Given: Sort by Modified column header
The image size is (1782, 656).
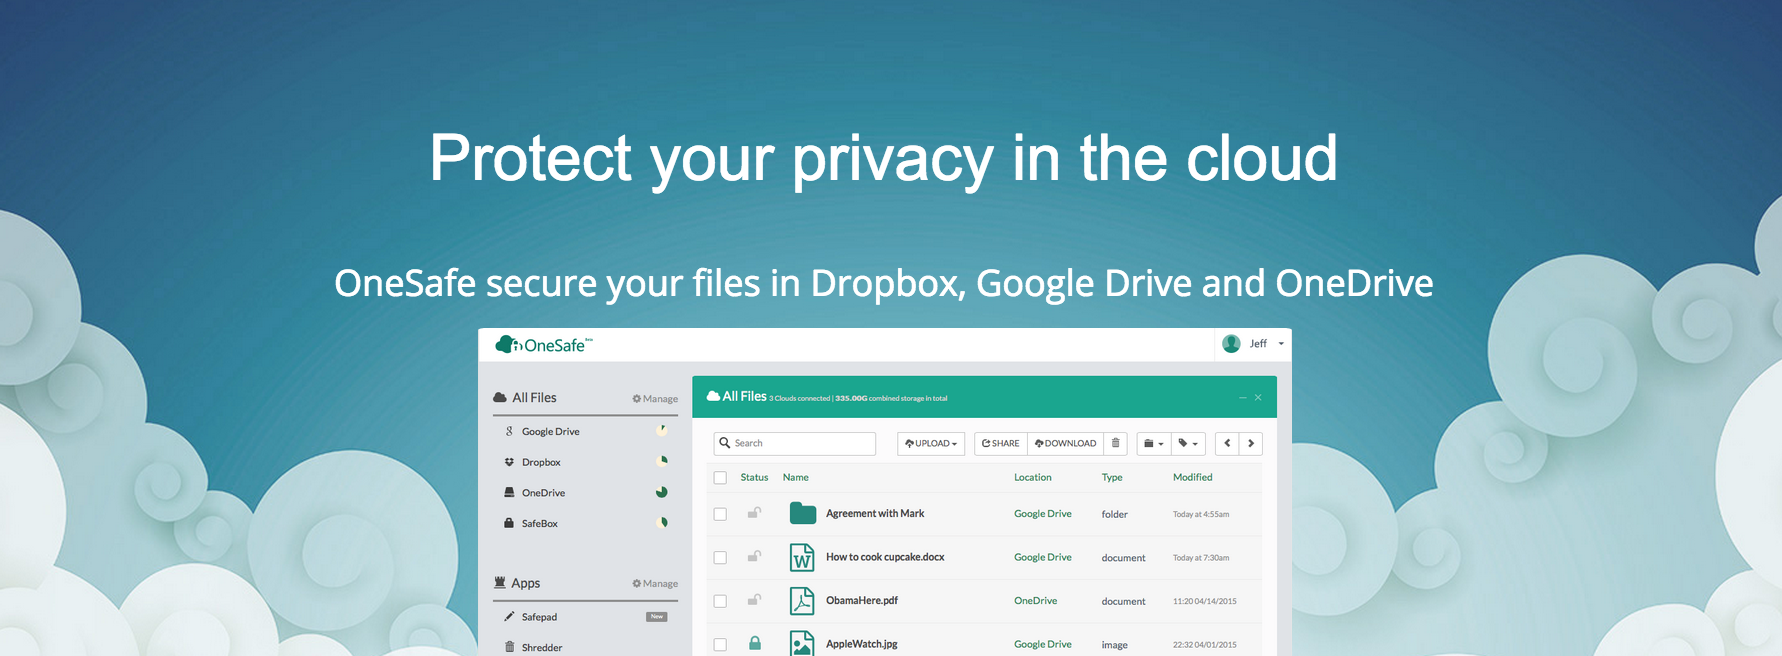Looking at the screenshot, I should (1193, 478).
